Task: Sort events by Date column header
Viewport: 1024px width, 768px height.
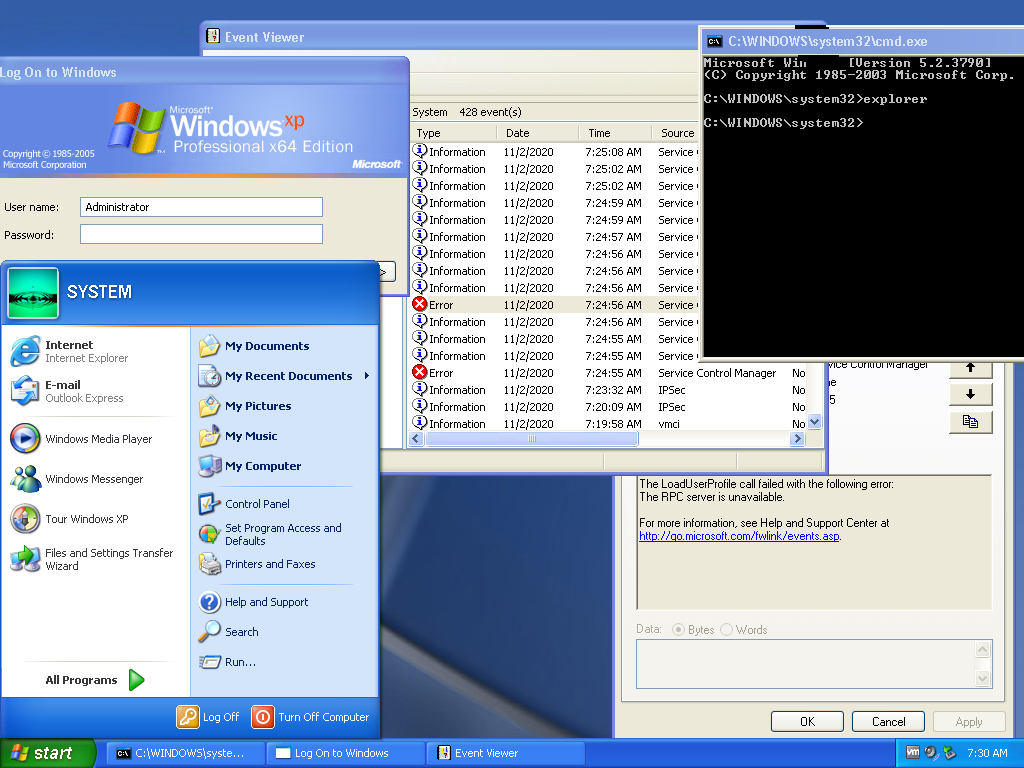Action: click(x=537, y=133)
